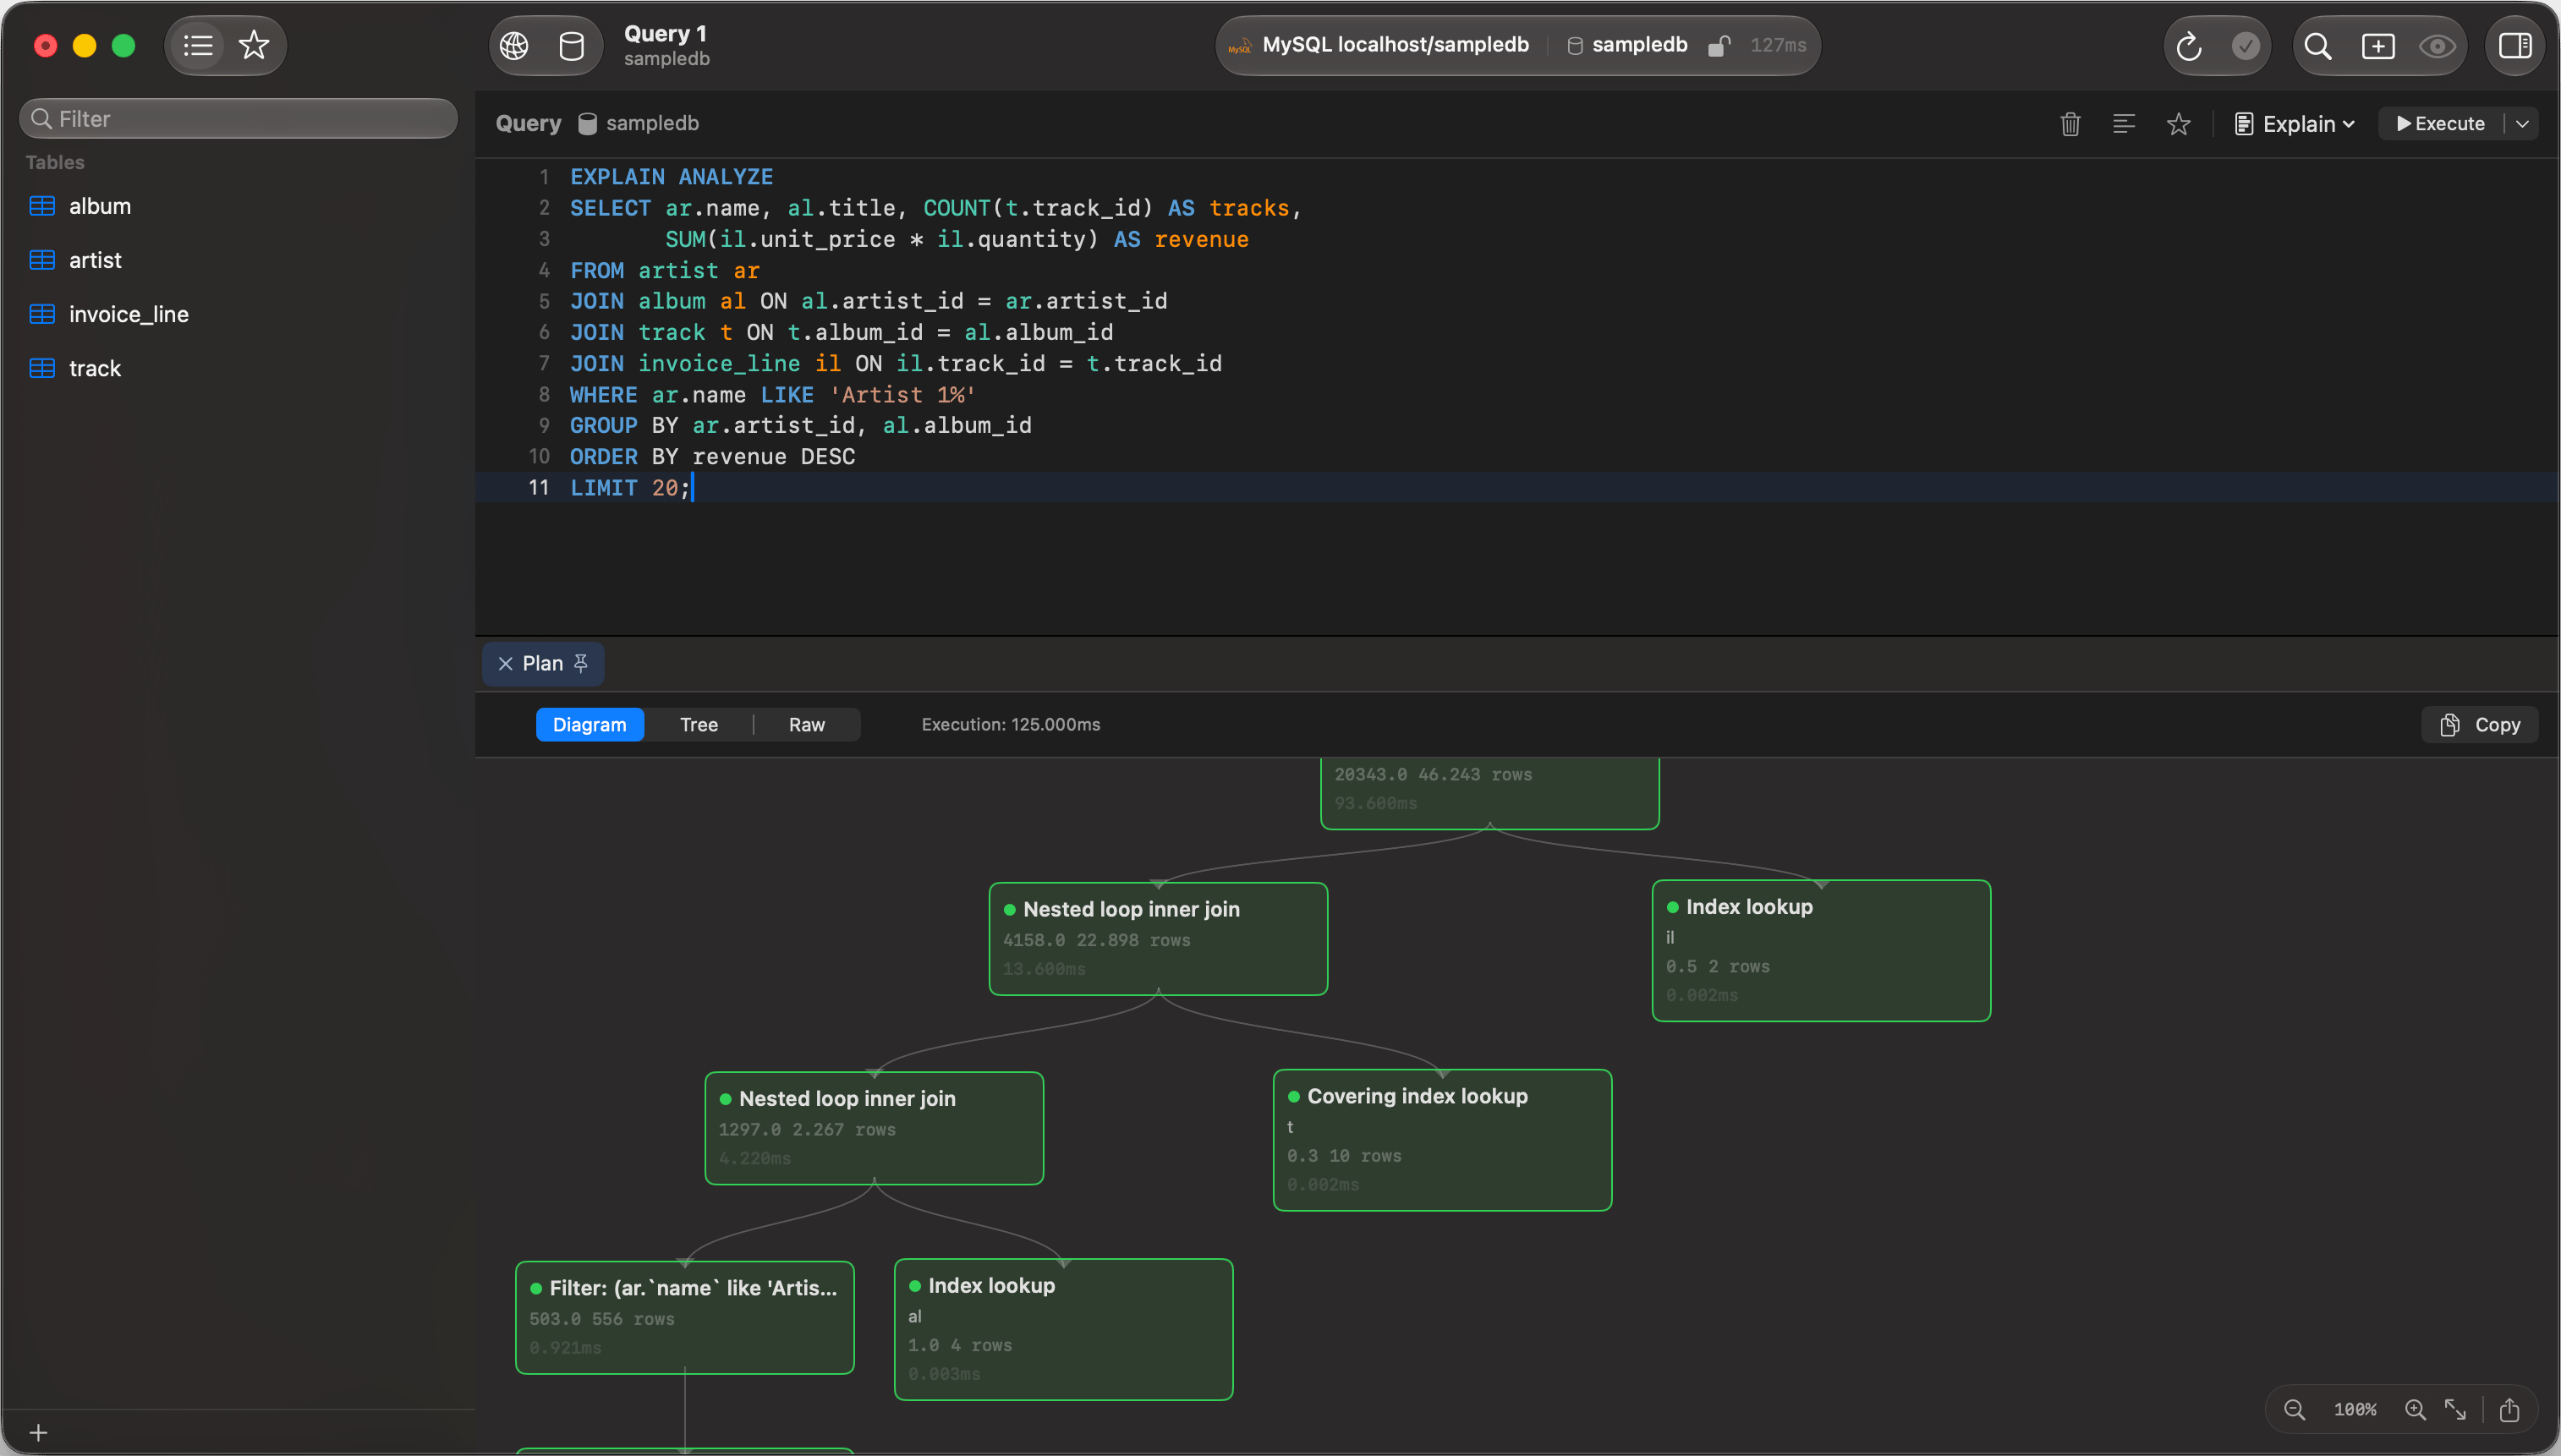The height and width of the screenshot is (1456, 2561).
Task: Open the Execute options chevron
Action: [x=2522, y=124]
